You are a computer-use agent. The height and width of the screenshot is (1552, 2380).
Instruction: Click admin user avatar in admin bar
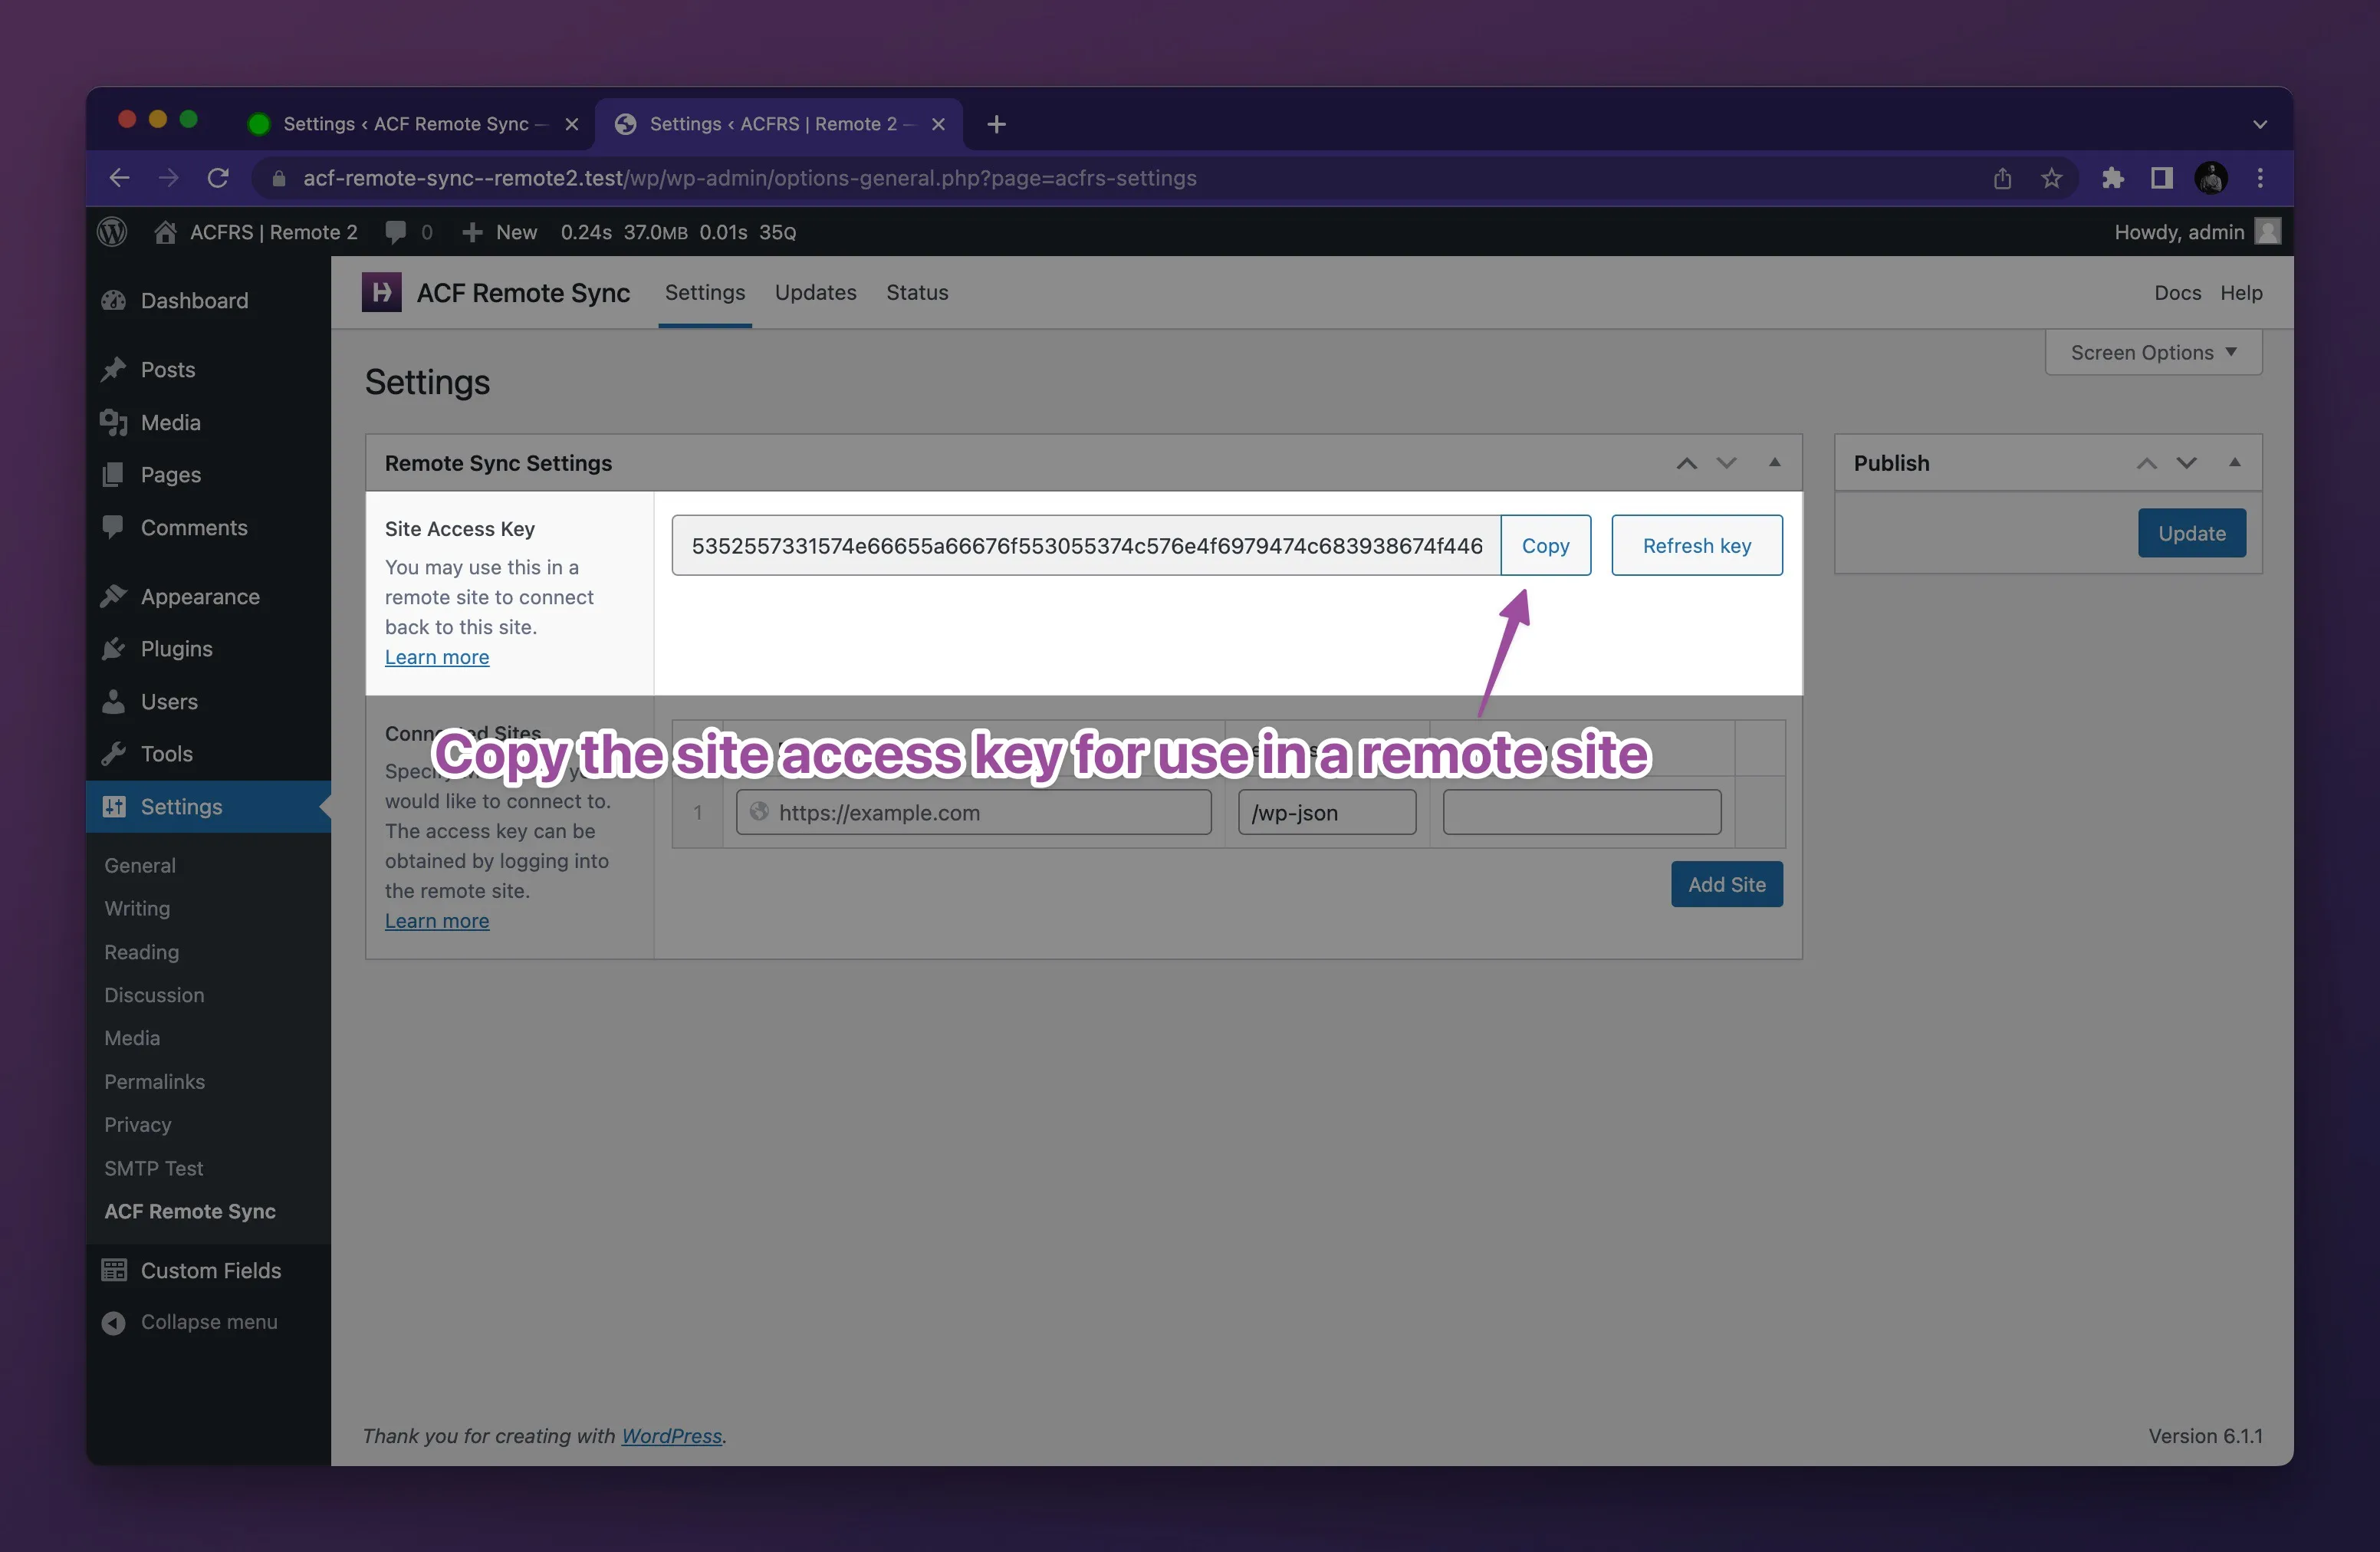(2267, 232)
